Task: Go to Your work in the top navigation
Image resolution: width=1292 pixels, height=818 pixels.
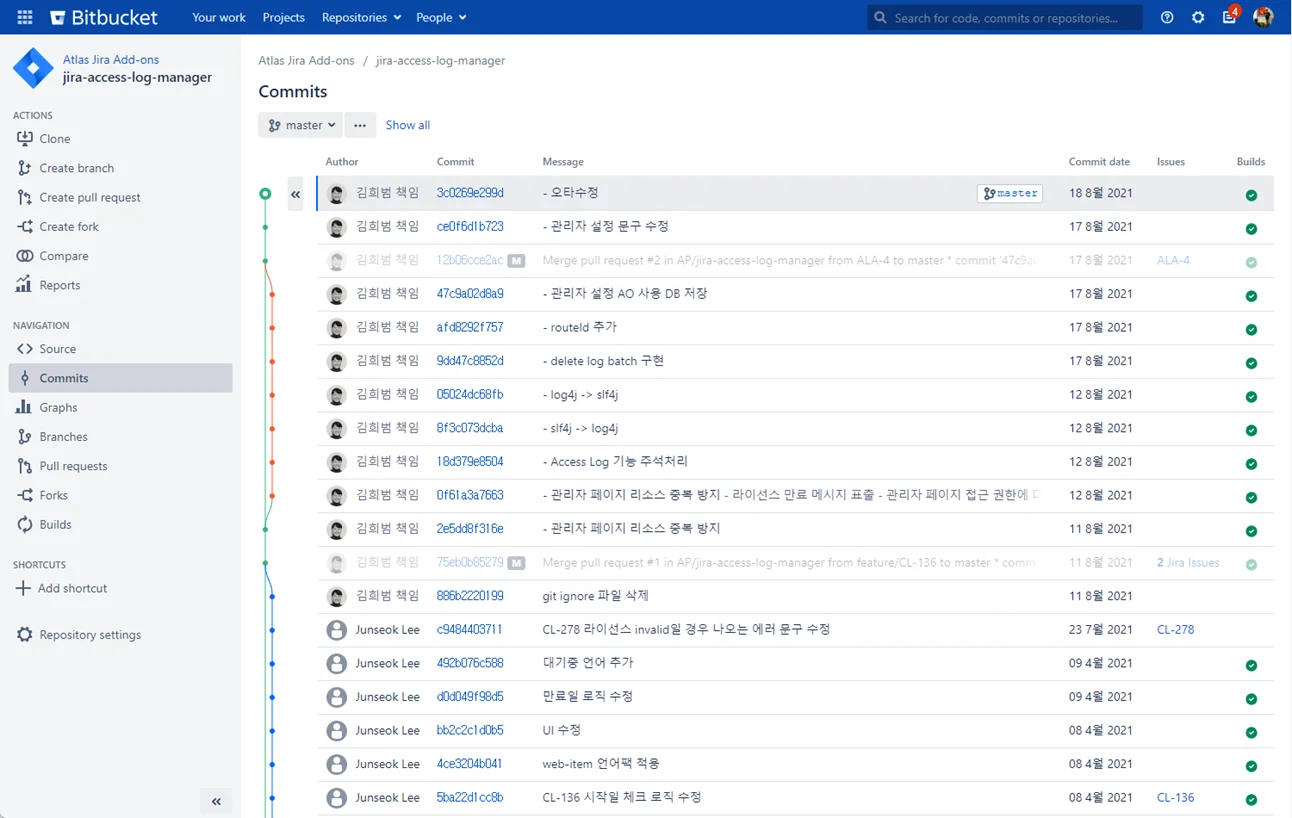Action: [x=218, y=17]
